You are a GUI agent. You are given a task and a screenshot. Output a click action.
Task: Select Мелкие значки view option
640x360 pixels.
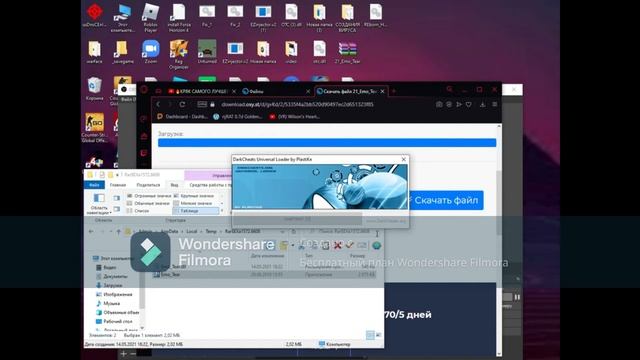point(193,203)
